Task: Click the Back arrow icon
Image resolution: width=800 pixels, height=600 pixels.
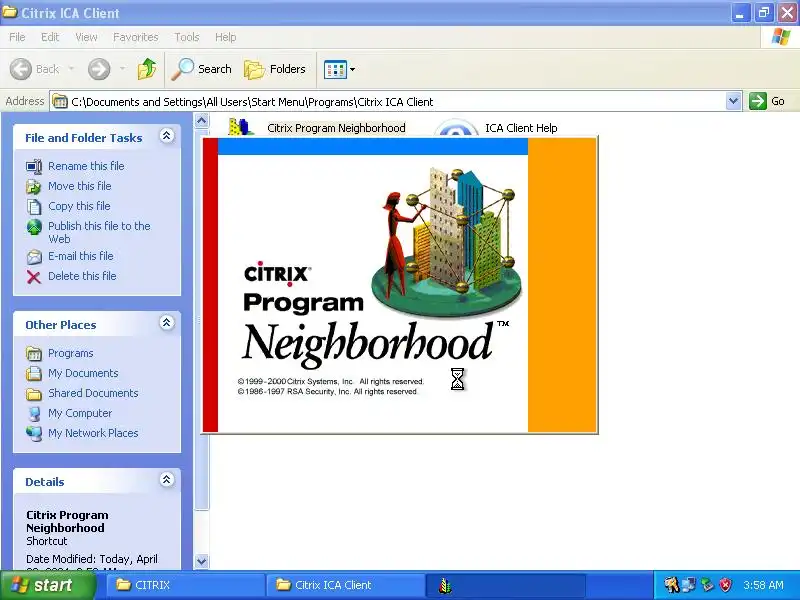Action: click(21, 69)
